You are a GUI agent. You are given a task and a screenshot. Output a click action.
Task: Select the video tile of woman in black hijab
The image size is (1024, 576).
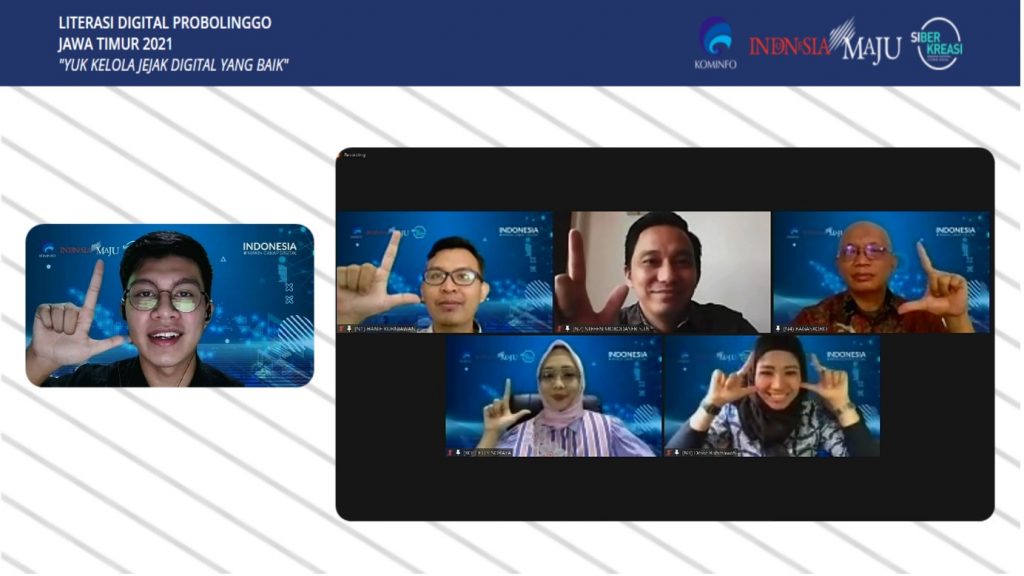(771, 396)
